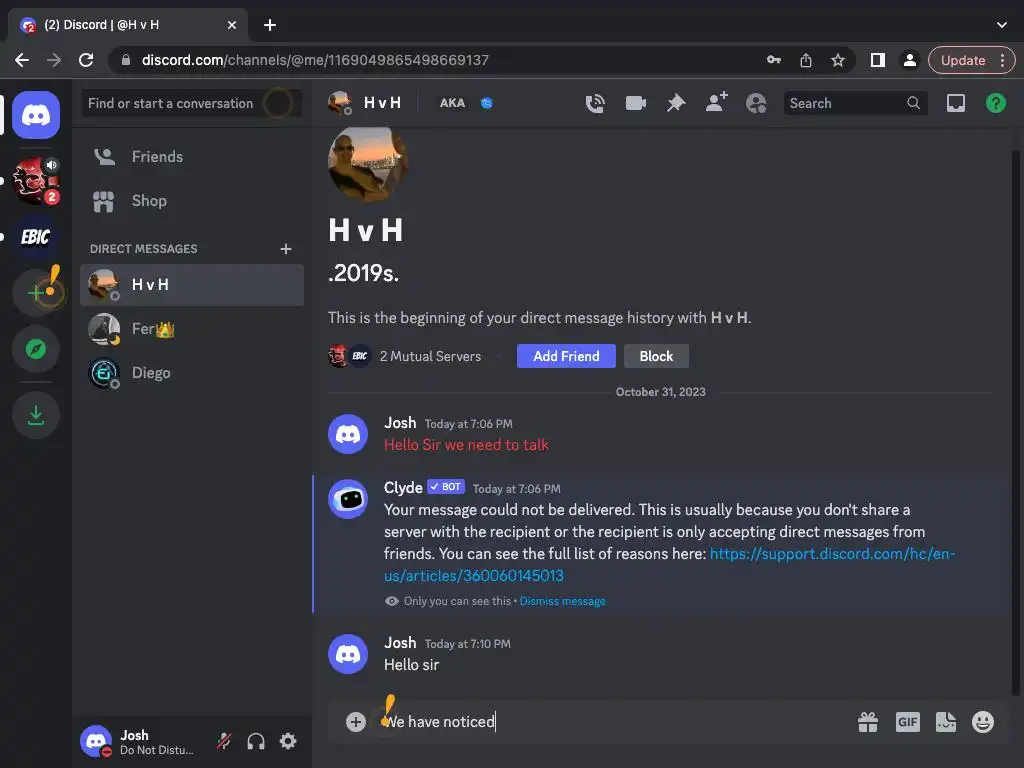The image size is (1024, 768).
Task: Click the red Hello Sir we need to talk message
Action: point(466,445)
